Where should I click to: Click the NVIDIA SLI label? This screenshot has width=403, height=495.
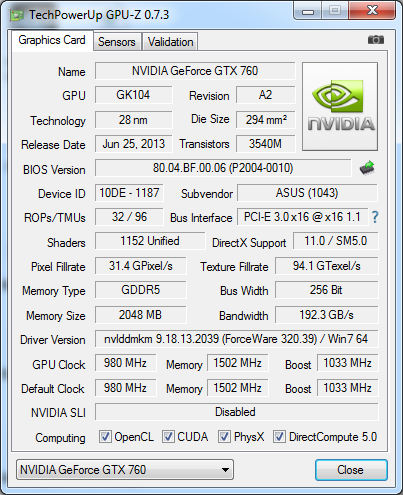(x=58, y=413)
